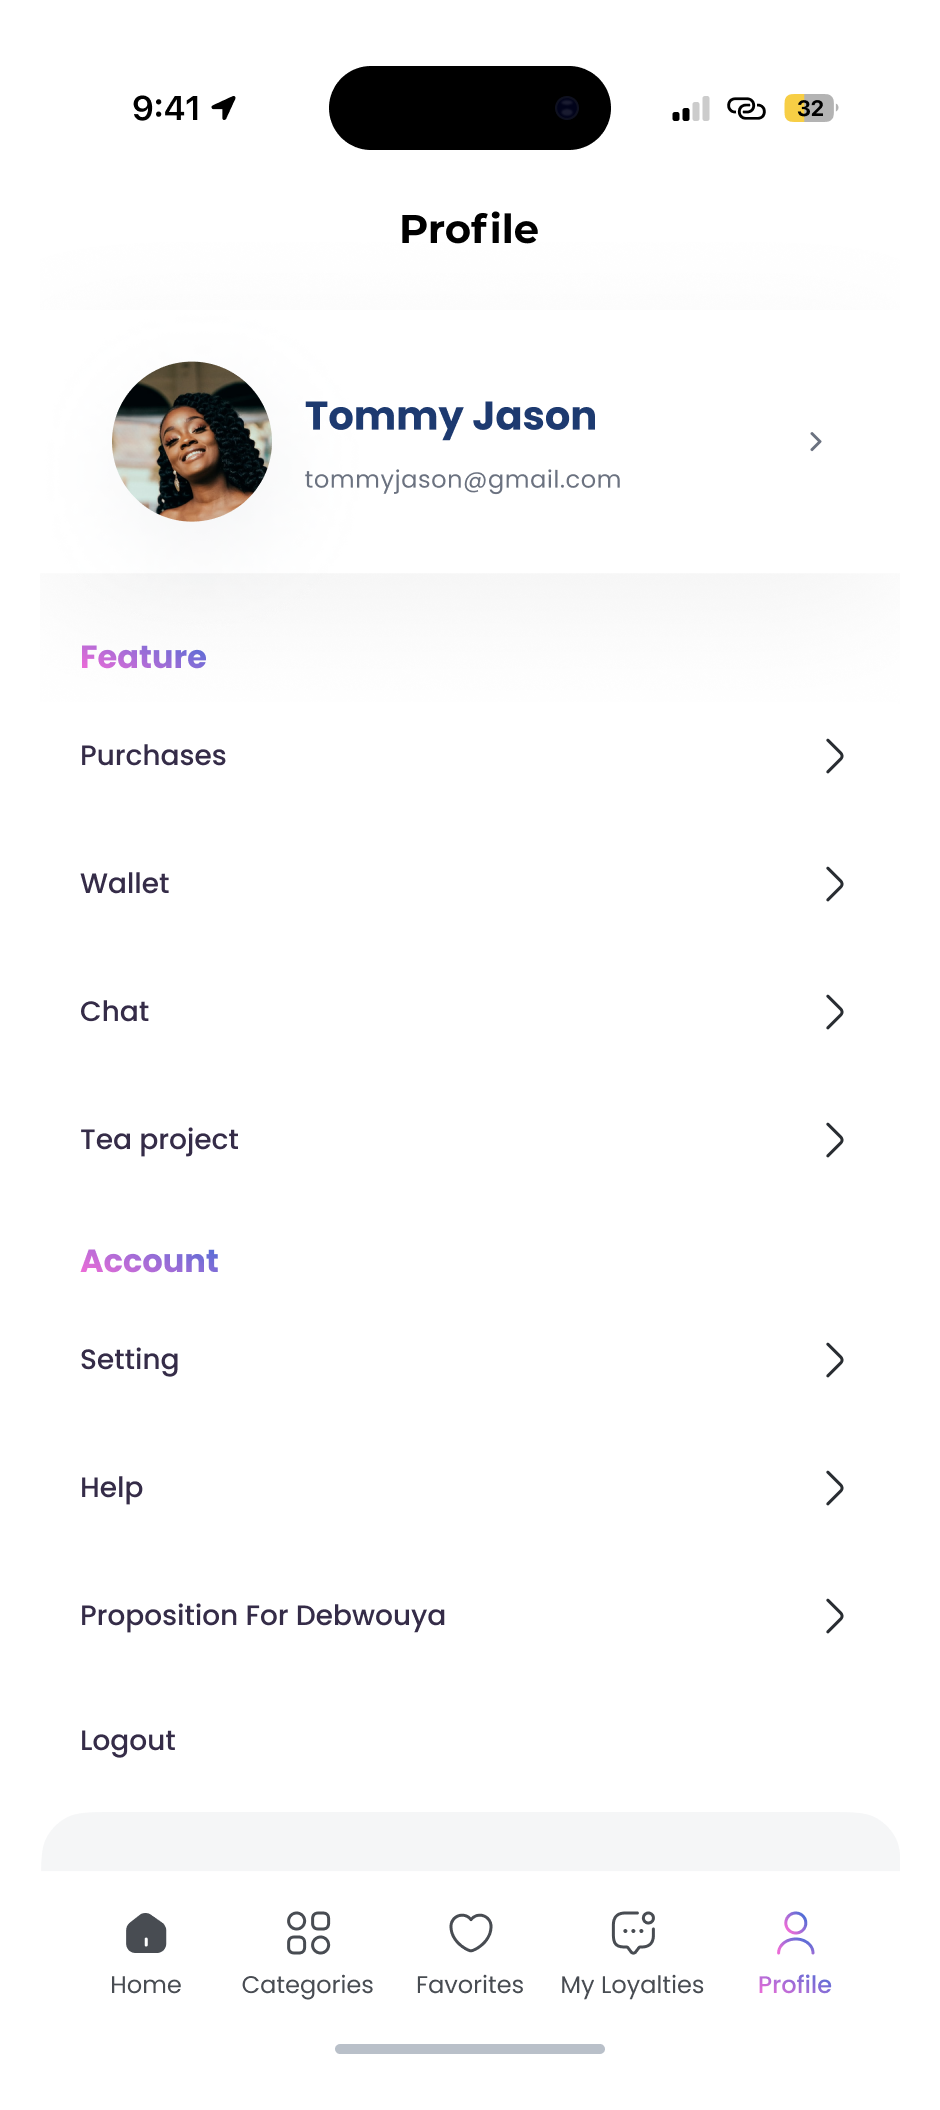Screen dimensions: 940x2110
Task: Expand the Setting chevron arrow
Action: click(x=834, y=1360)
